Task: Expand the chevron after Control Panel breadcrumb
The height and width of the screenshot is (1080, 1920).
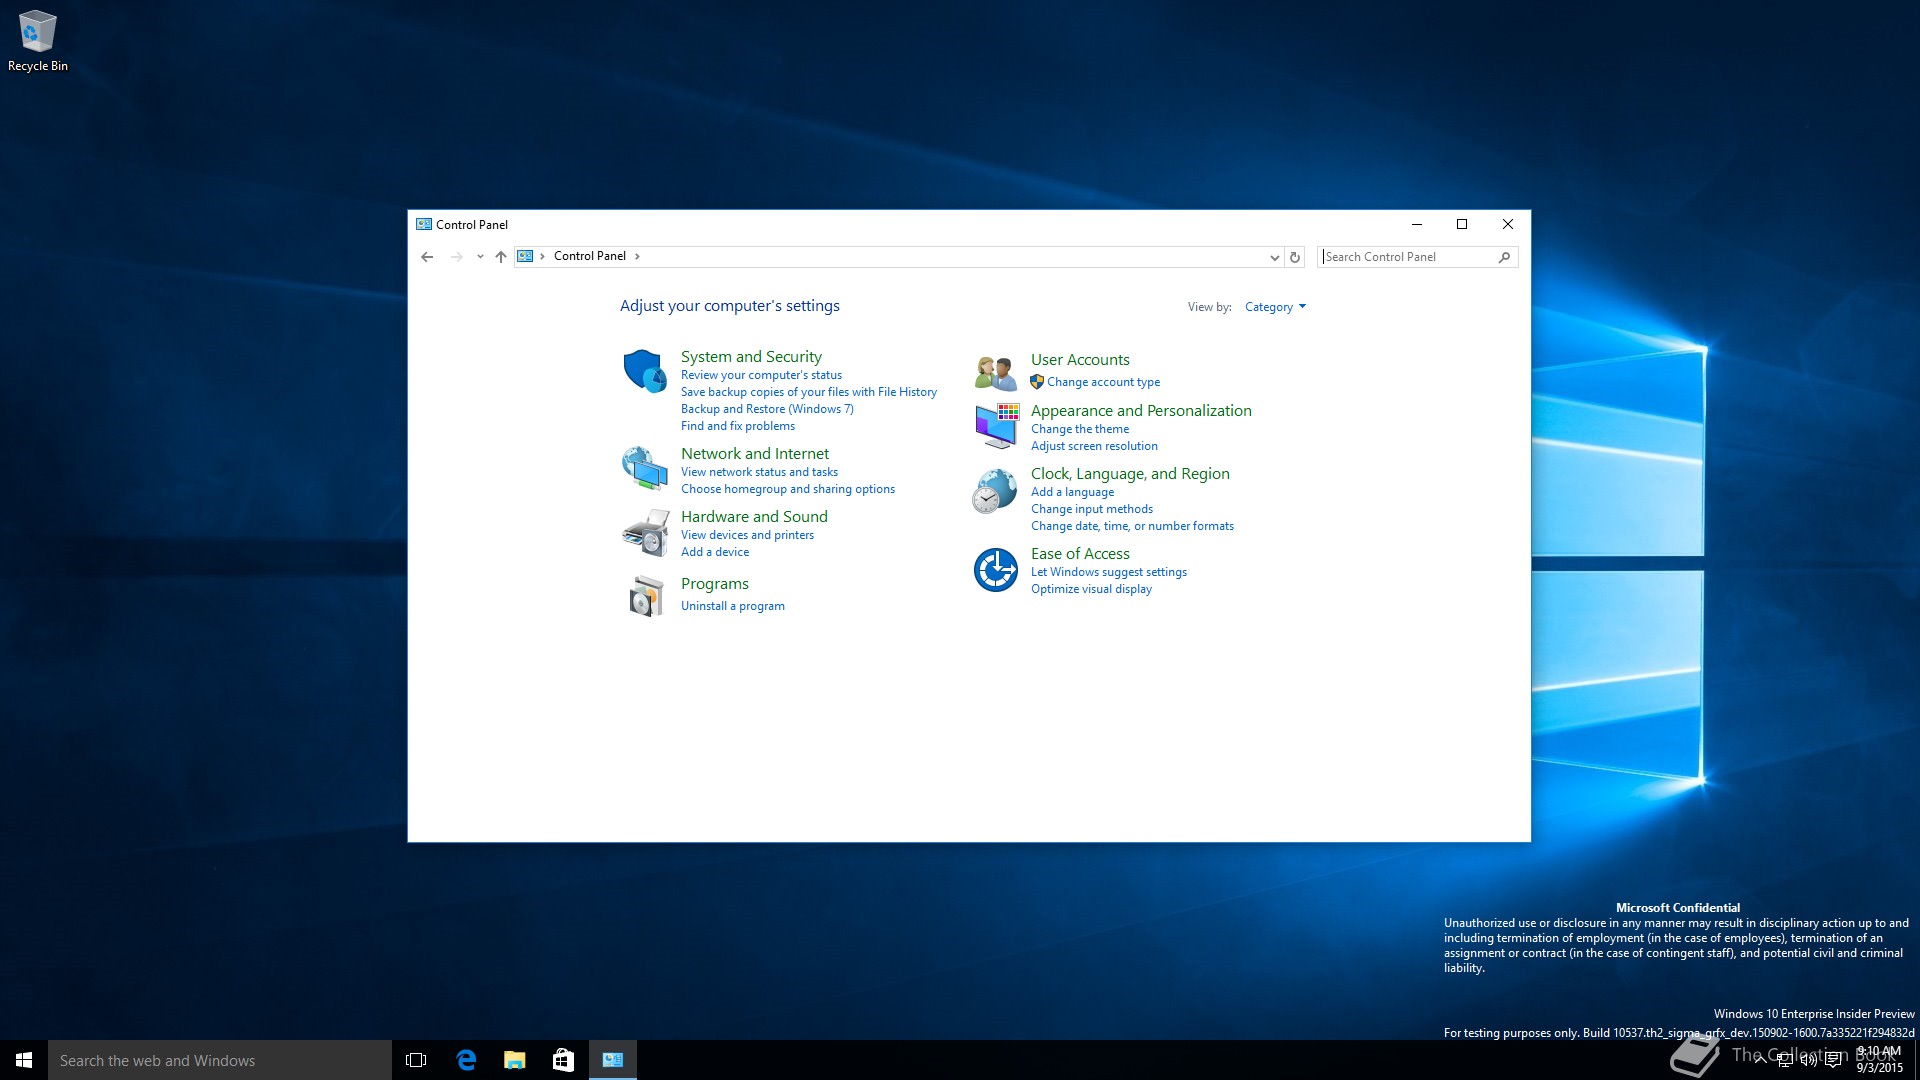Action: (x=637, y=256)
